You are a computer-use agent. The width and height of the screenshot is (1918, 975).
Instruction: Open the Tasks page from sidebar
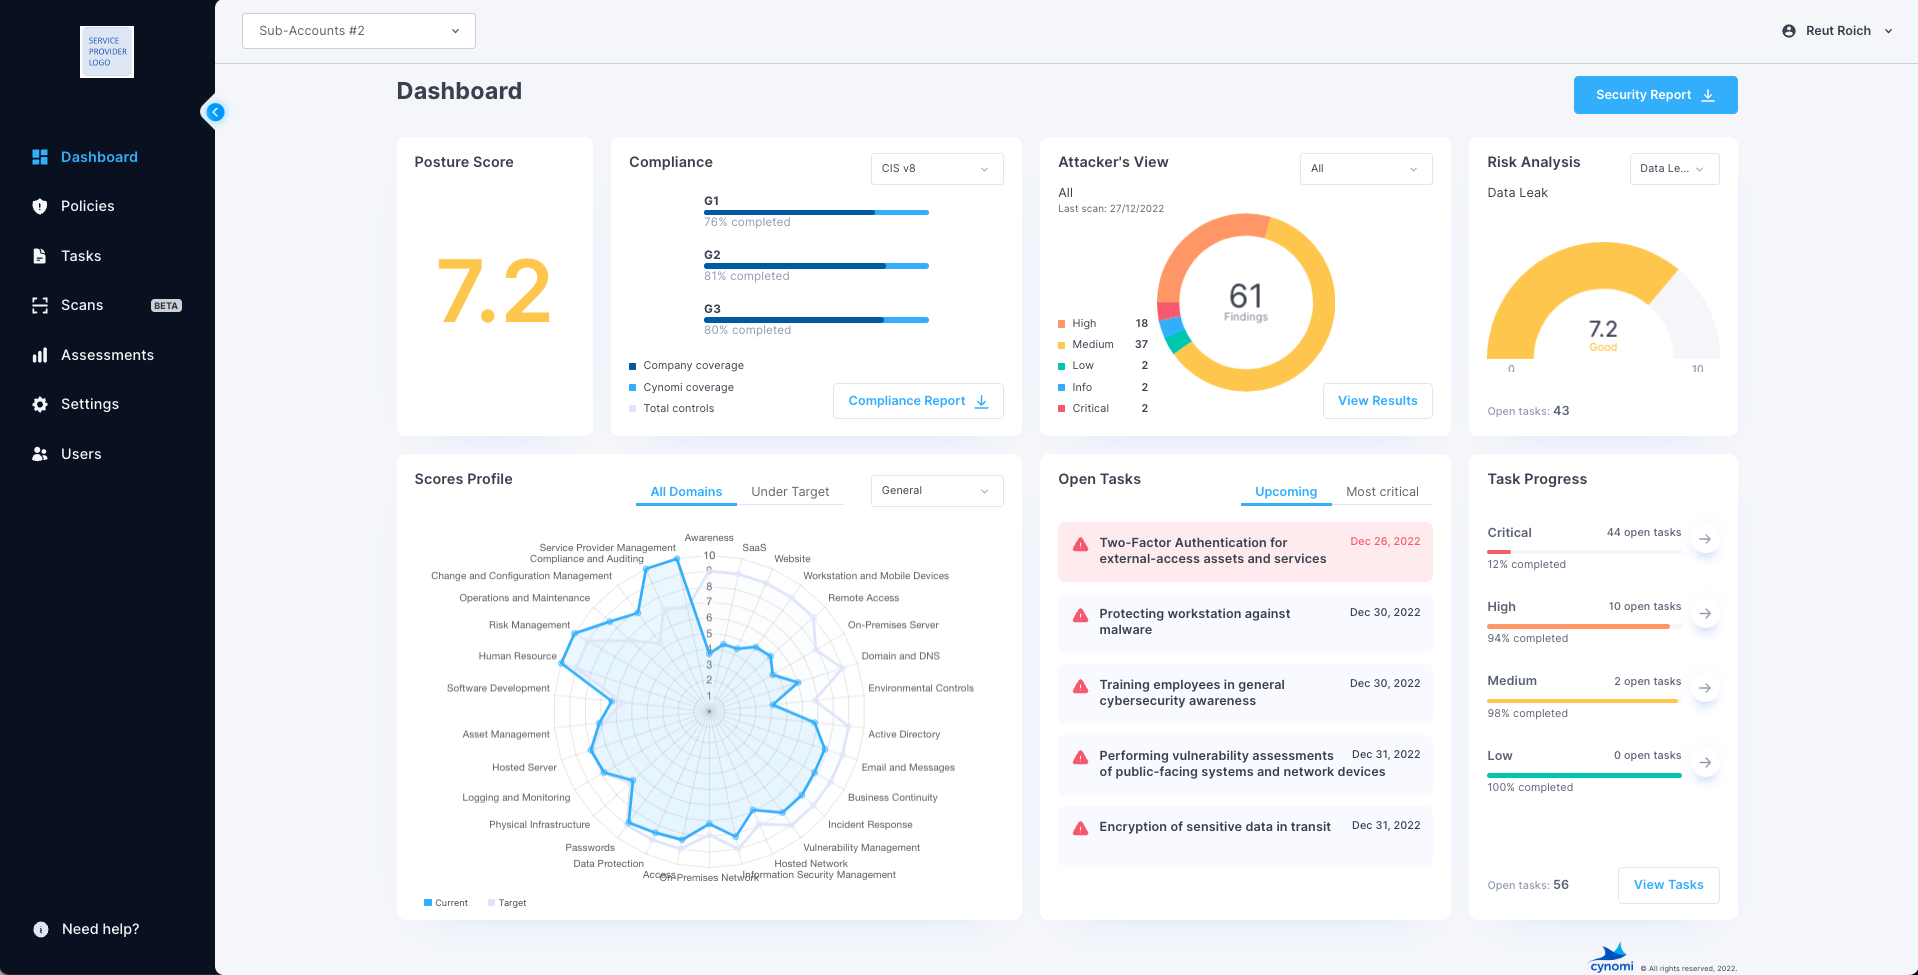tap(40, 256)
